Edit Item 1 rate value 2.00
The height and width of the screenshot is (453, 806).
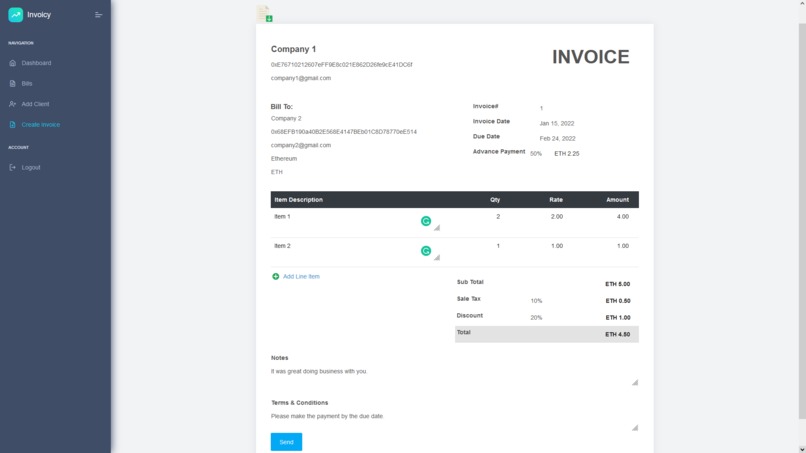tap(557, 216)
